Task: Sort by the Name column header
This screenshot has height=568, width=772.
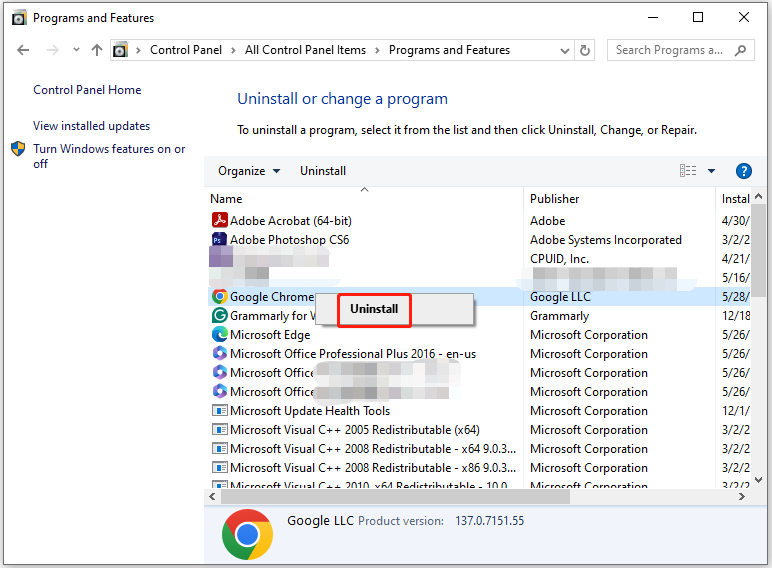Action: click(x=364, y=198)
